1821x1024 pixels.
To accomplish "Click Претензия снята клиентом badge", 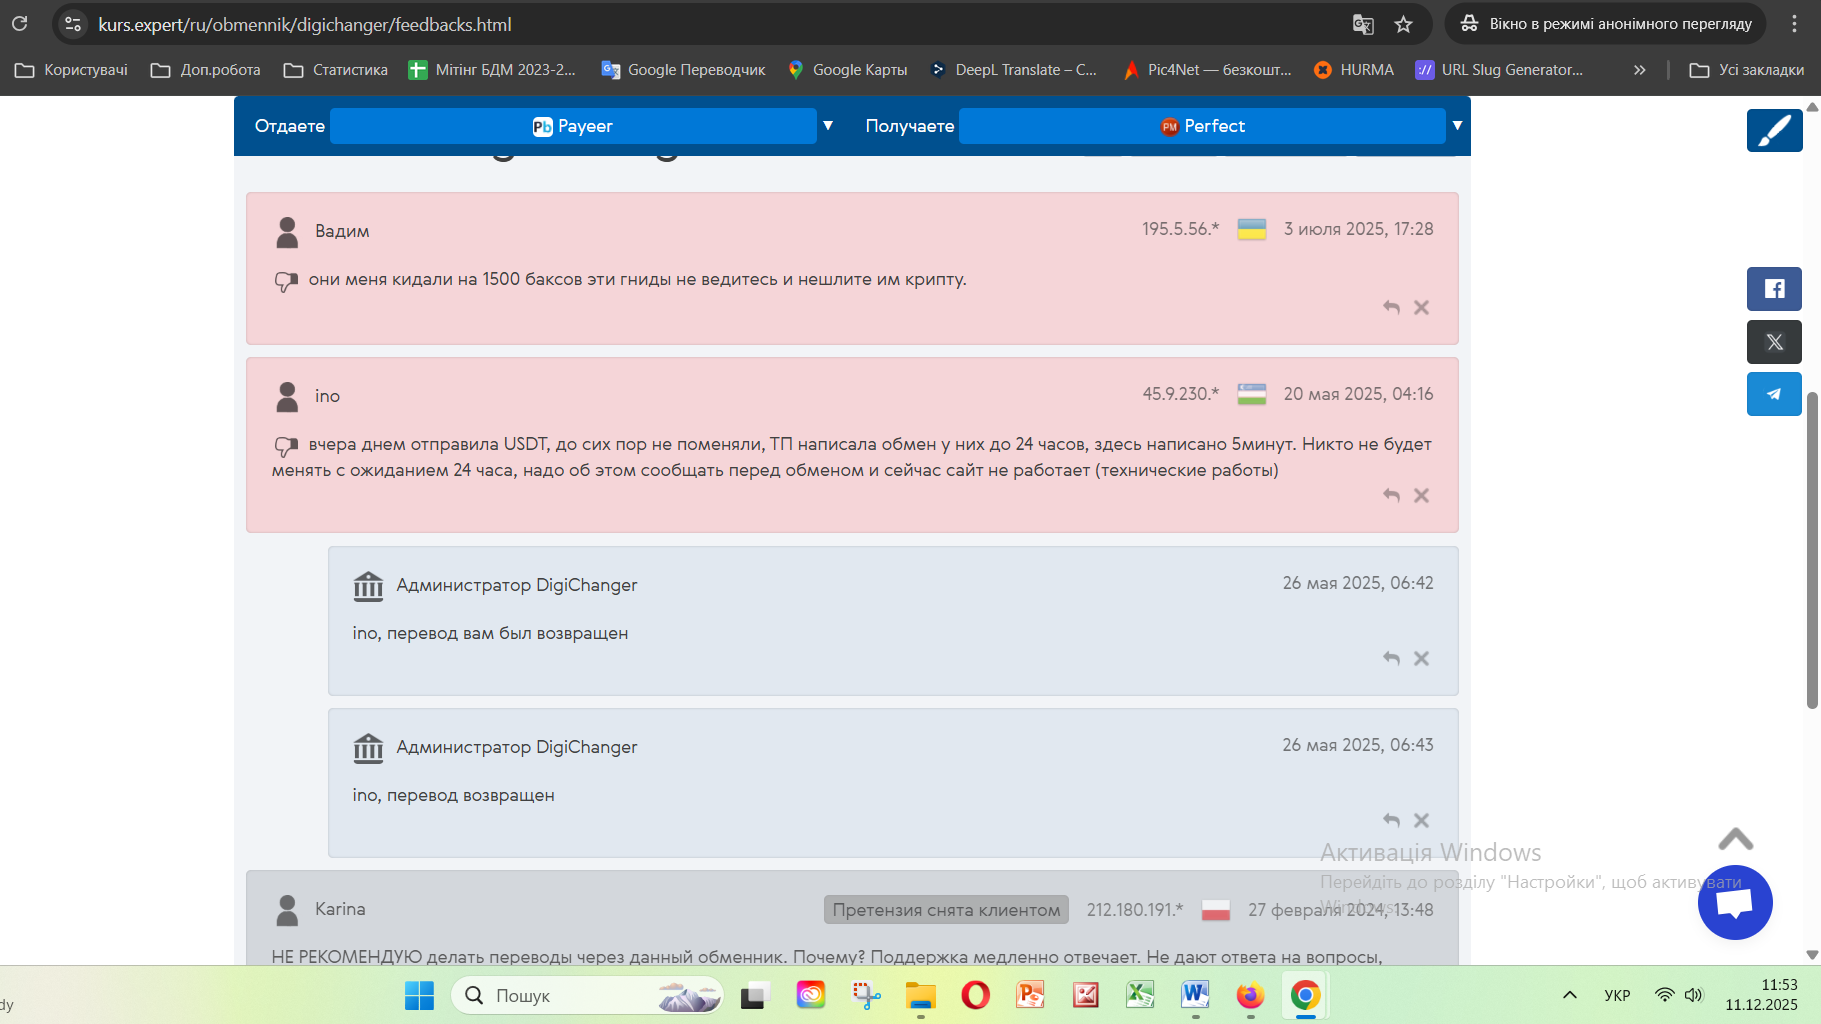I will (x=946, y=910).
